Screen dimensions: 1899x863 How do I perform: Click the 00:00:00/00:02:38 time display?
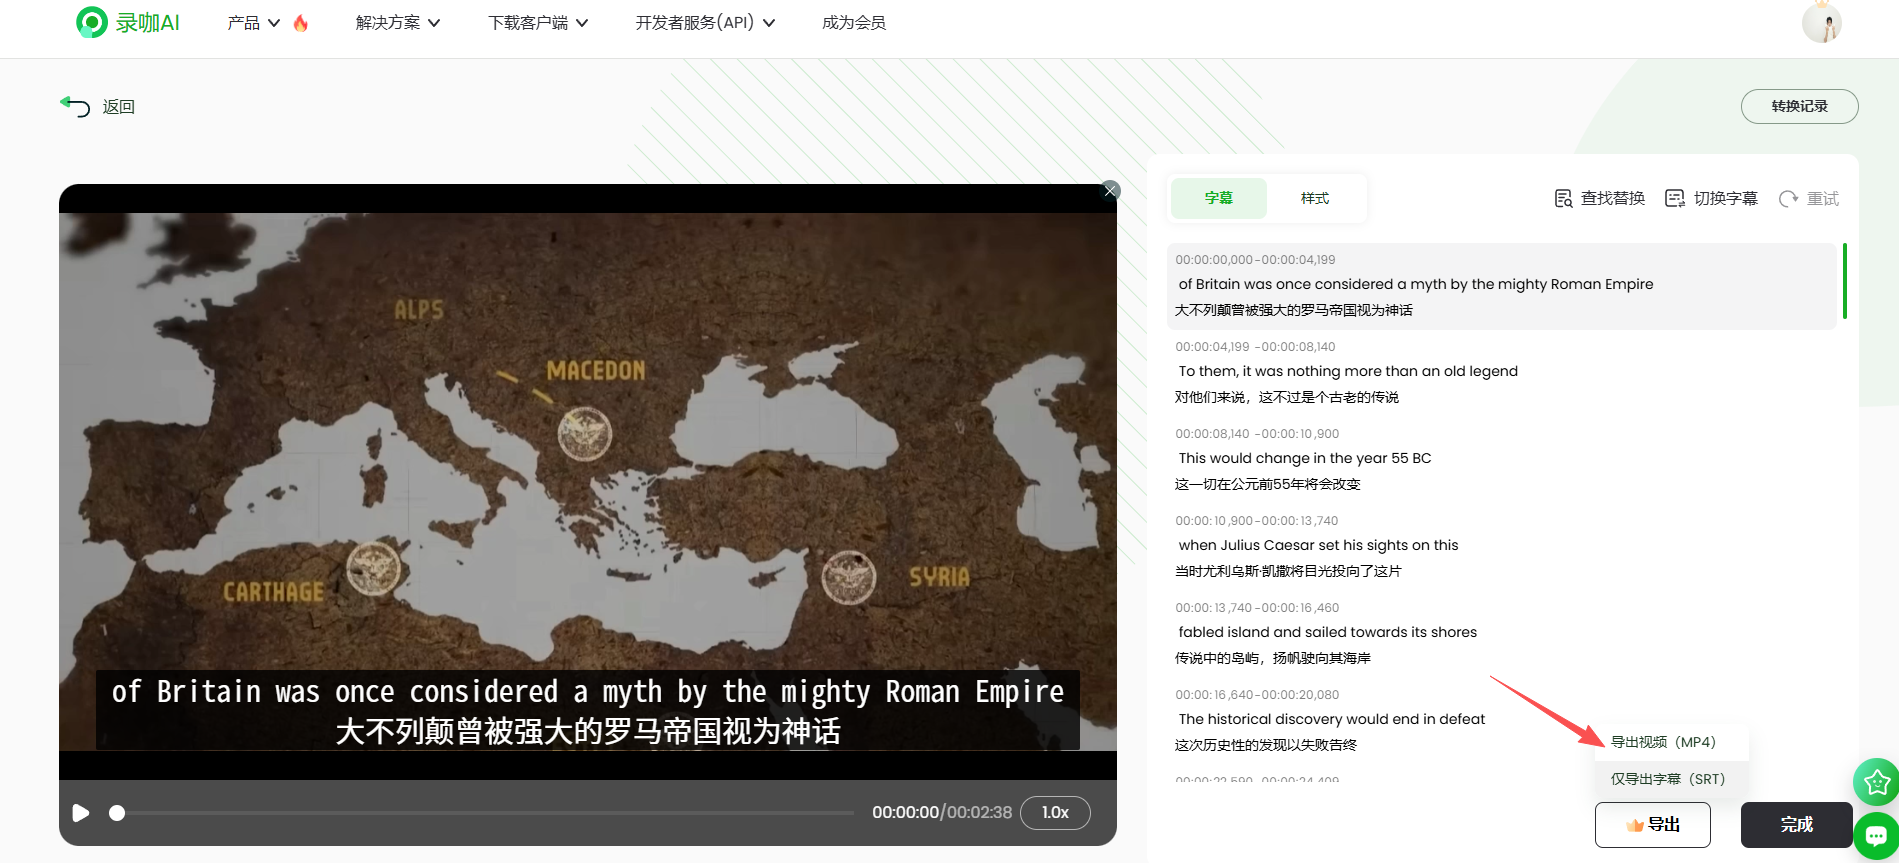[942, 812]
